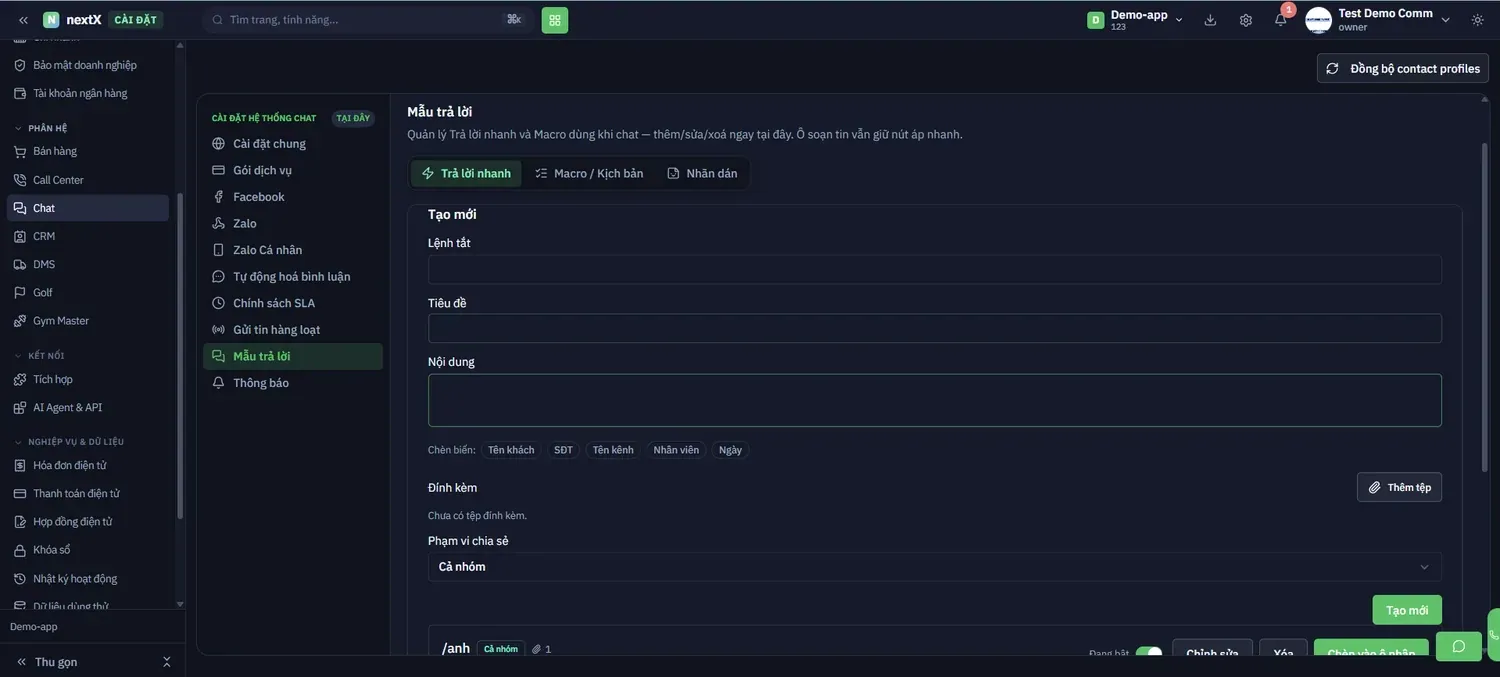The image size is (1500, 677).
Task: Switch to the Macro / Kịch bản tab
Action: 589,173
